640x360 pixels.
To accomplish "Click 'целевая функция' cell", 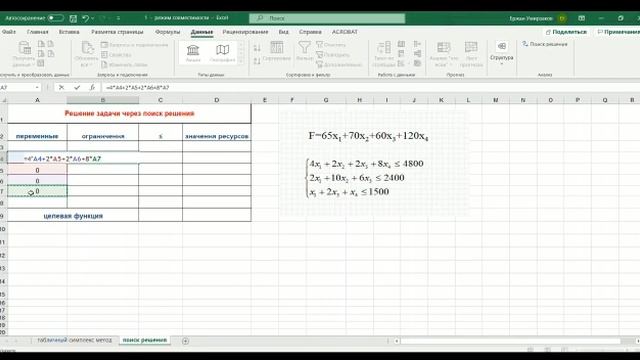I will pos(73,216).
